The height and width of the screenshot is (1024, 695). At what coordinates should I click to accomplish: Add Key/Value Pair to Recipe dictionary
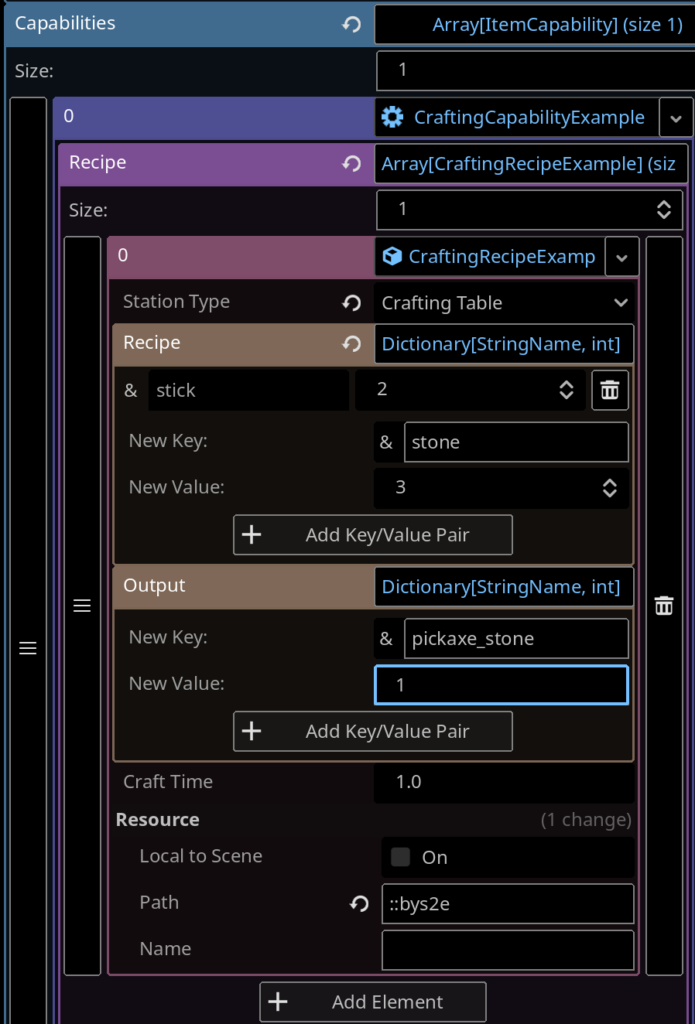[x=372, y=535]
